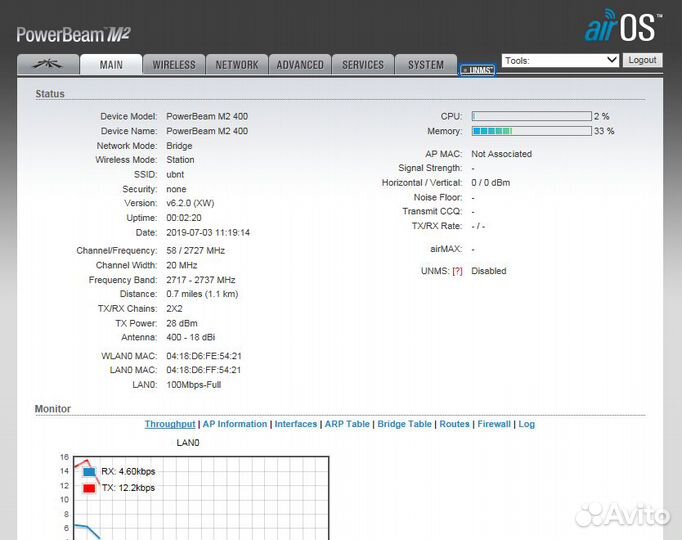This screenshot has height=540, width=682.
Task: Click the red TX legend swatch
Action: coord(89,488)
